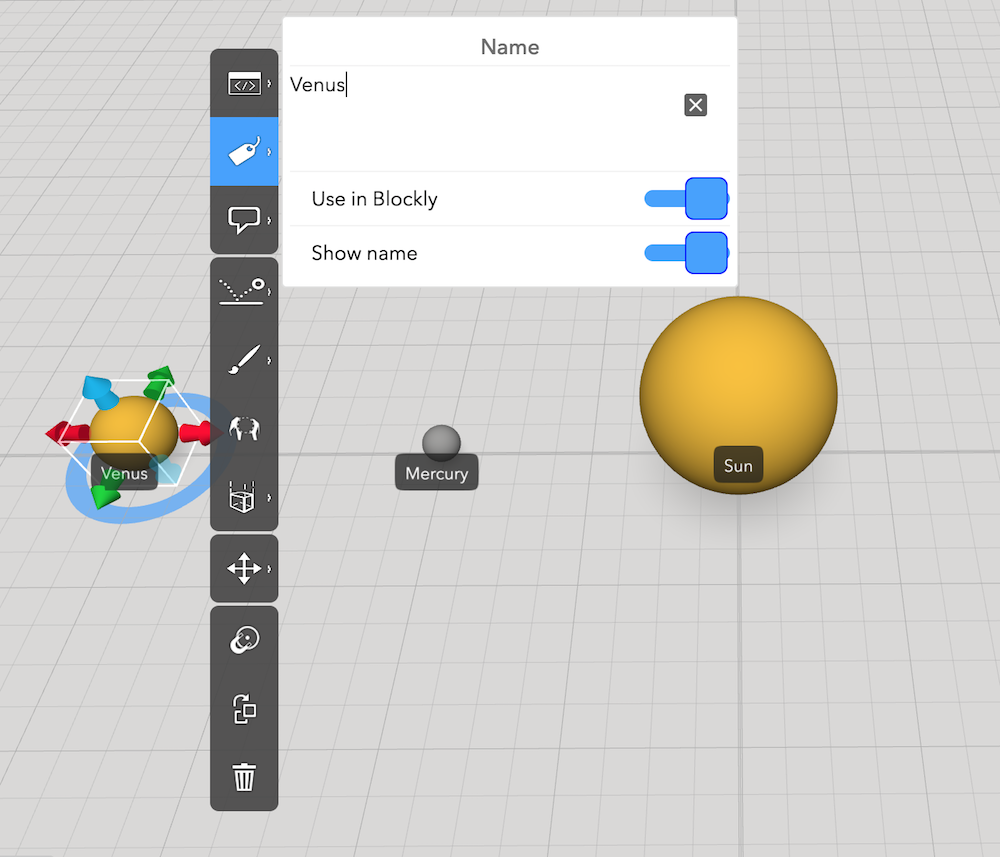Screen dimensions: 1000x857
Task: Open the hanging cube icon submenu
Action: click(244, 497)
